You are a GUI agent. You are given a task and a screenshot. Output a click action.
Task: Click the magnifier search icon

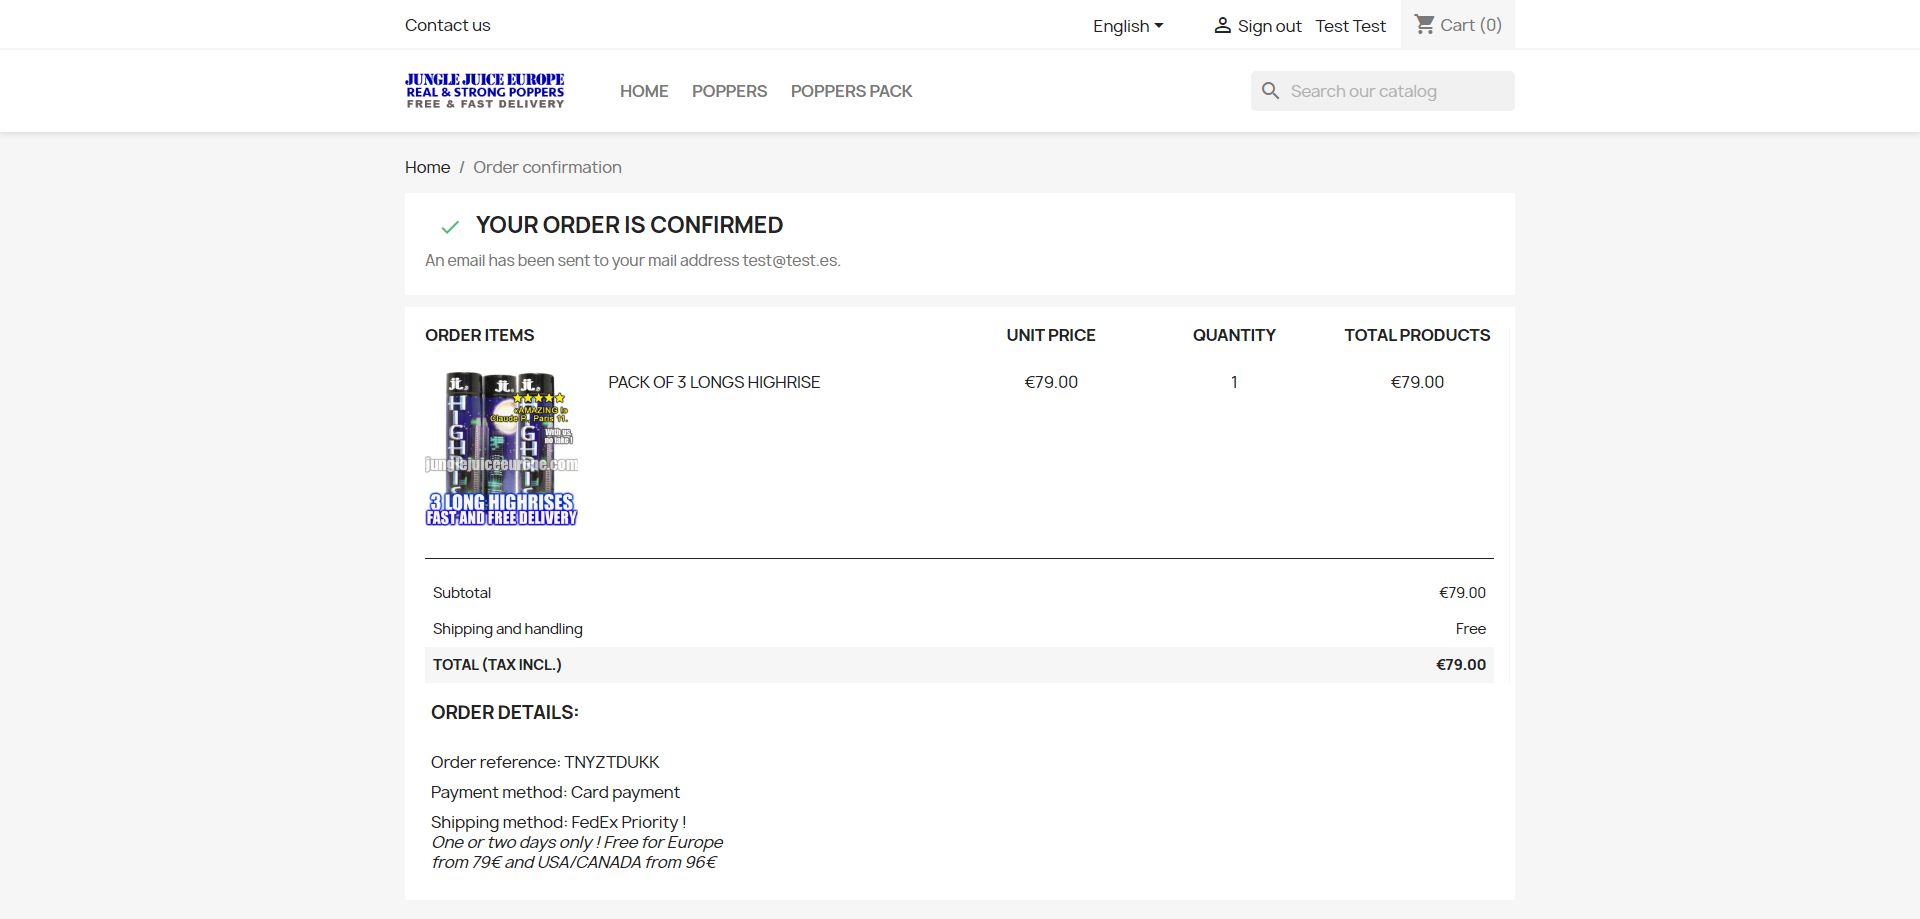click(1270, 91)
